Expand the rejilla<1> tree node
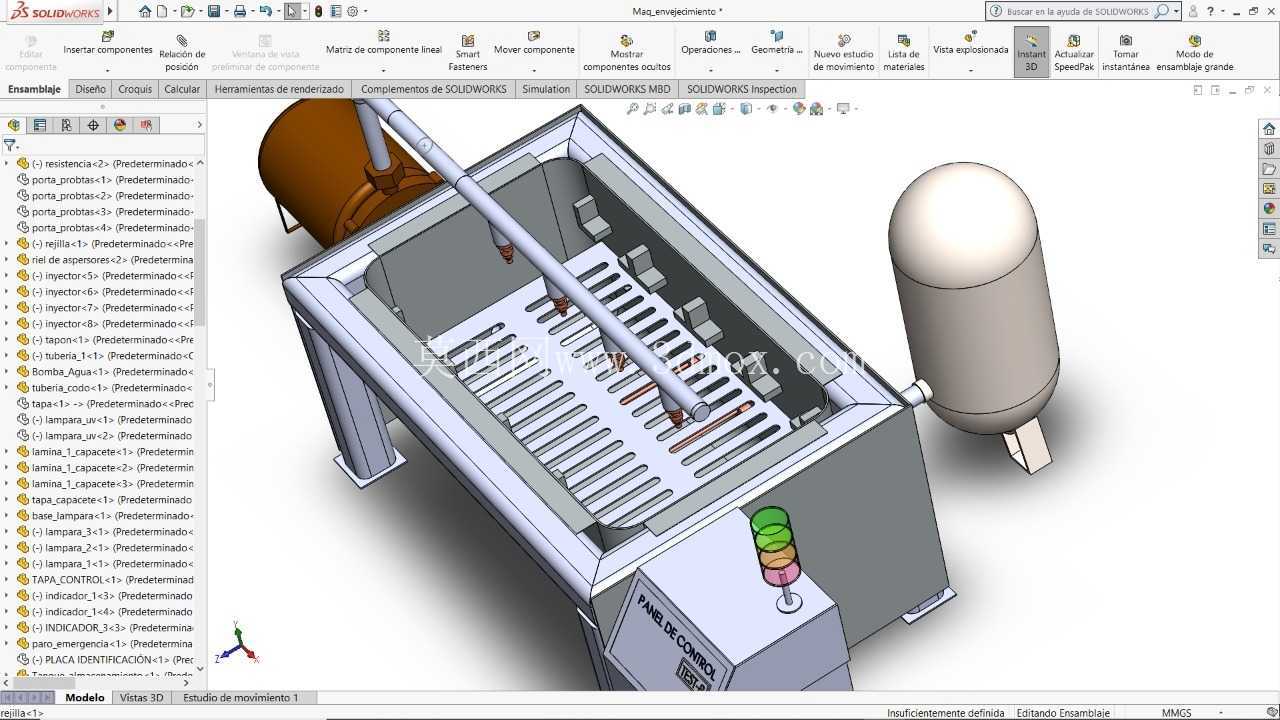This screenshot has width=1280, height=720. (7, 244)
